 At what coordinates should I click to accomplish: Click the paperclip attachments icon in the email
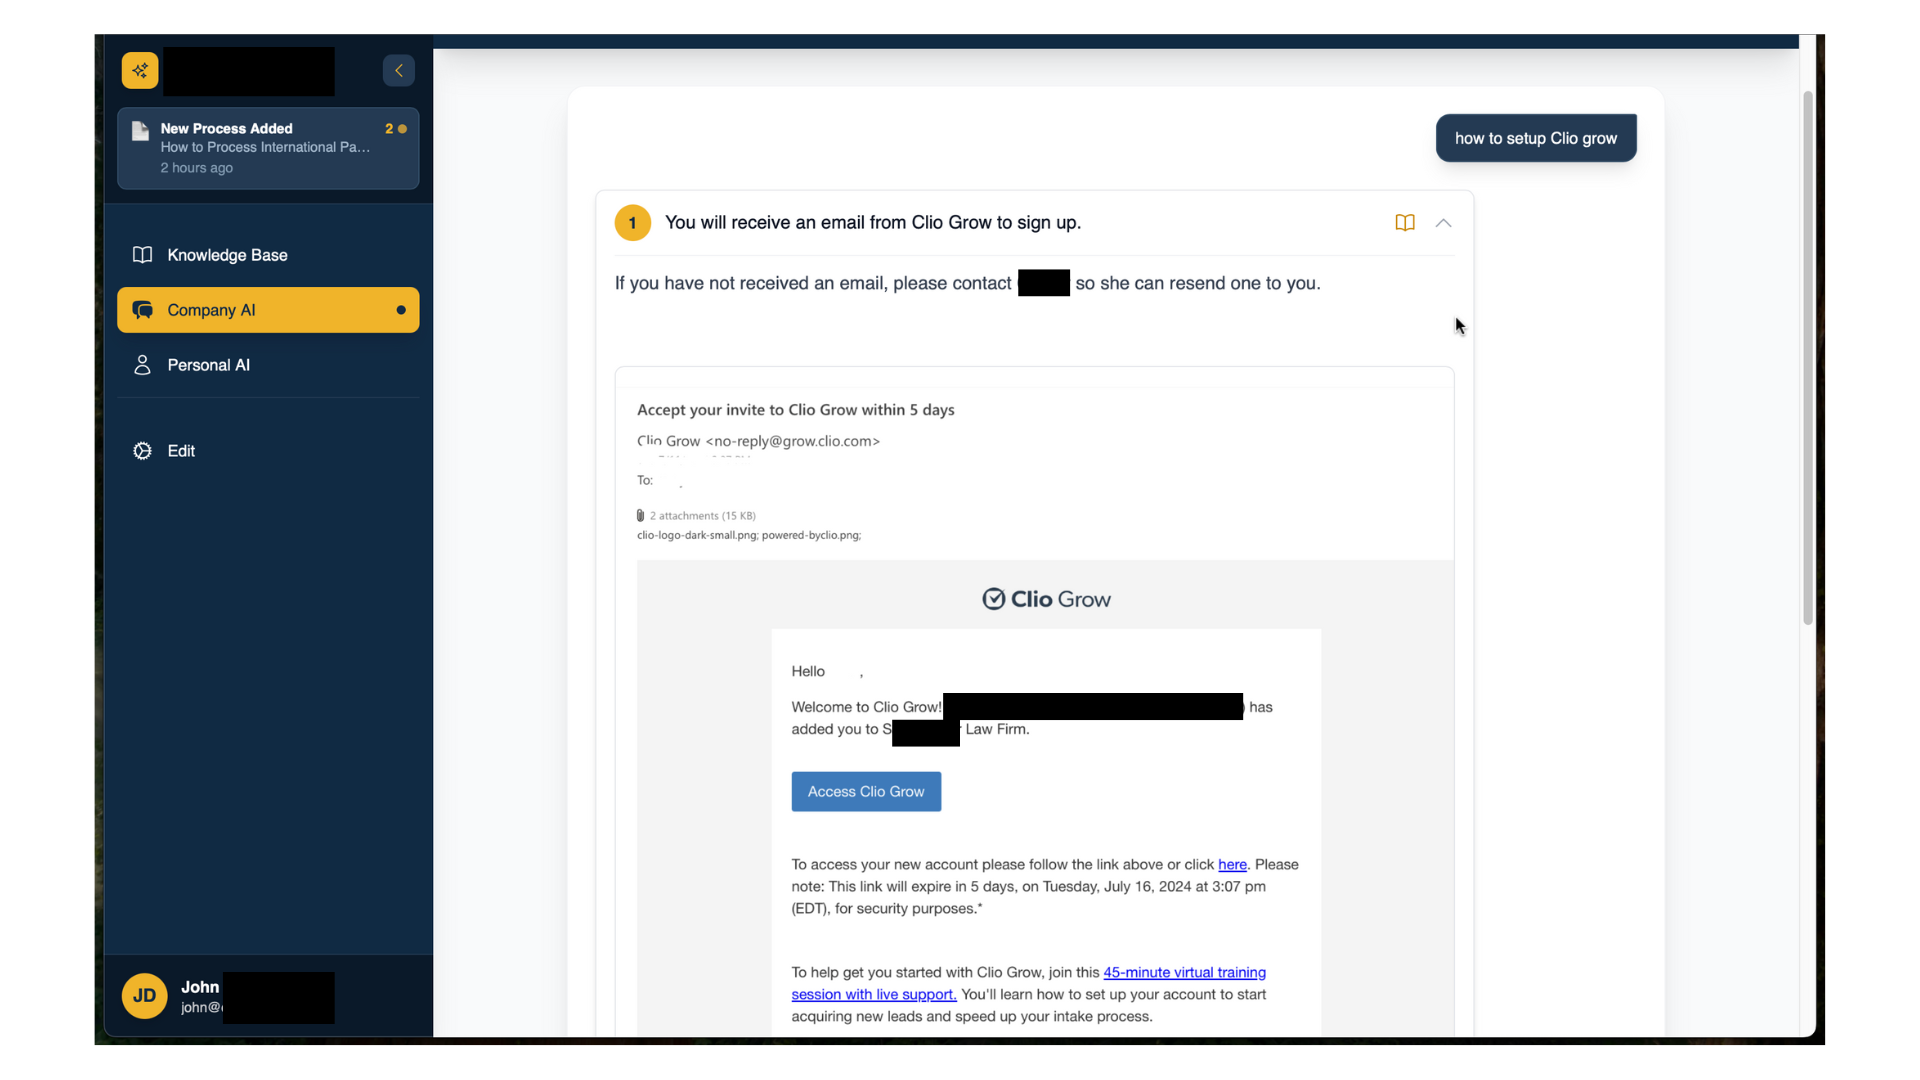641,515
